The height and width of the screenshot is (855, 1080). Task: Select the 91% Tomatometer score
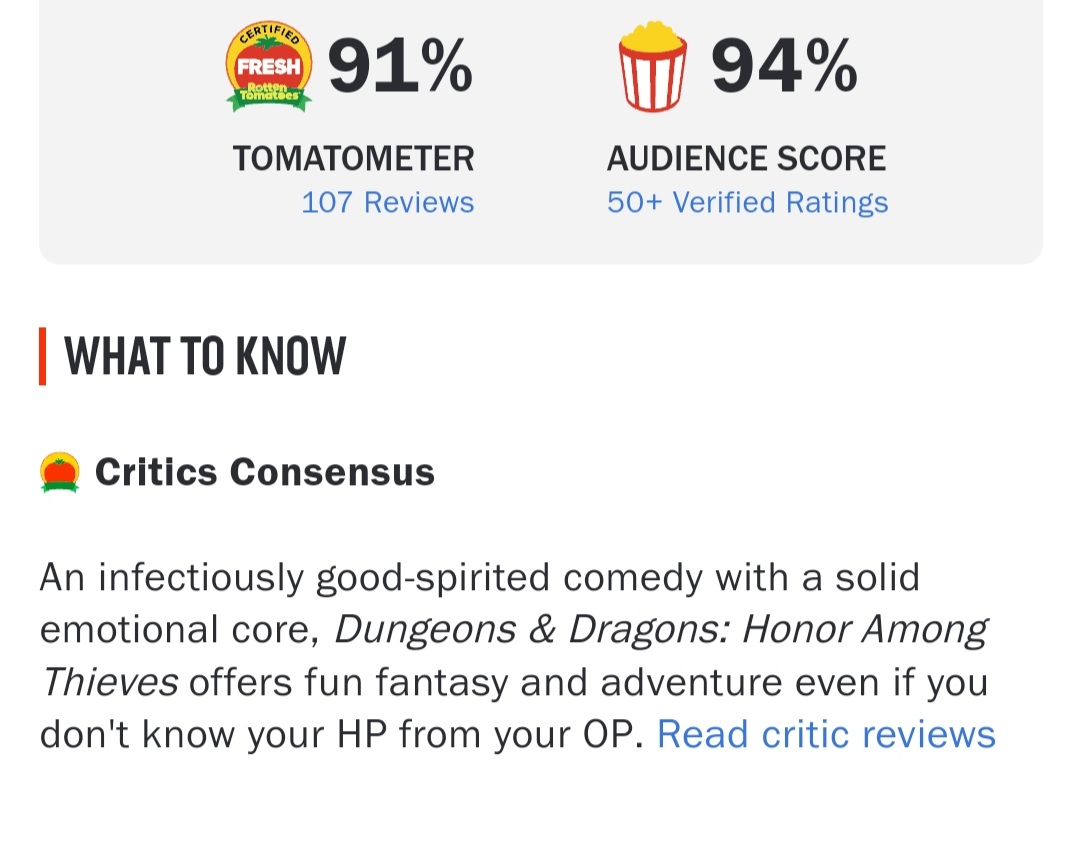400,66
